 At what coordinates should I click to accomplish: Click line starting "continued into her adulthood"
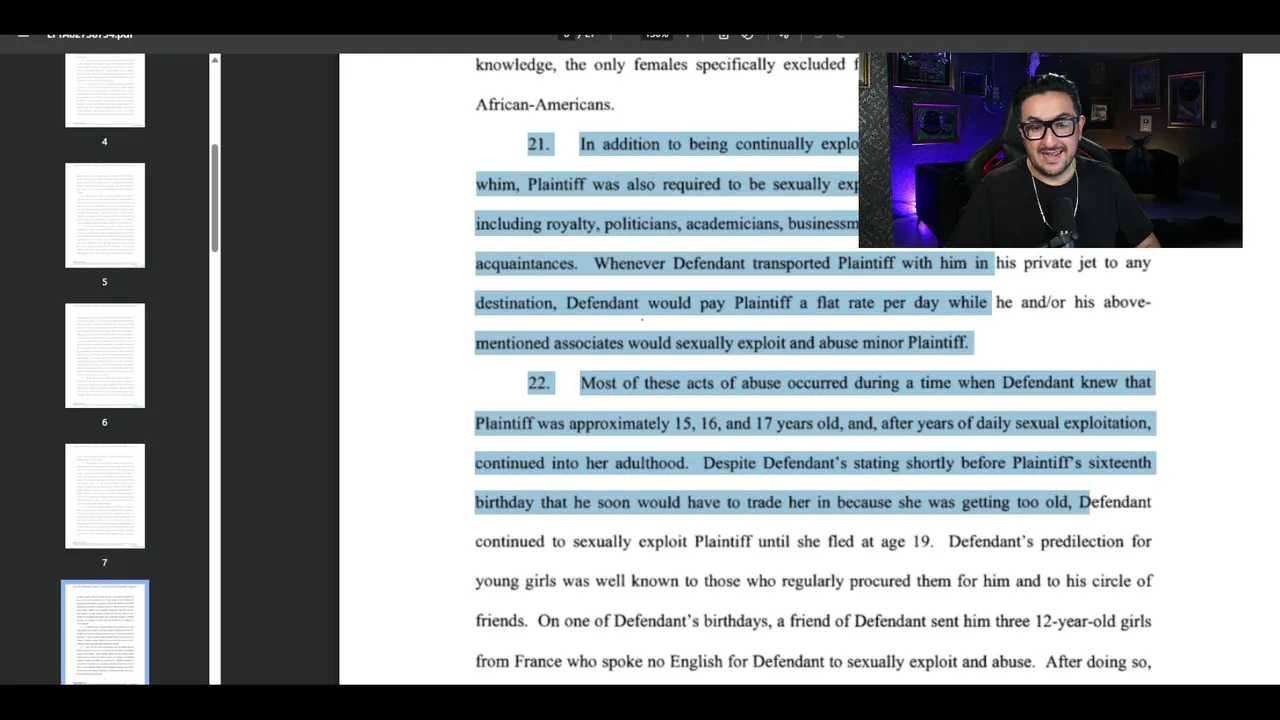click(x=813, y=463)
